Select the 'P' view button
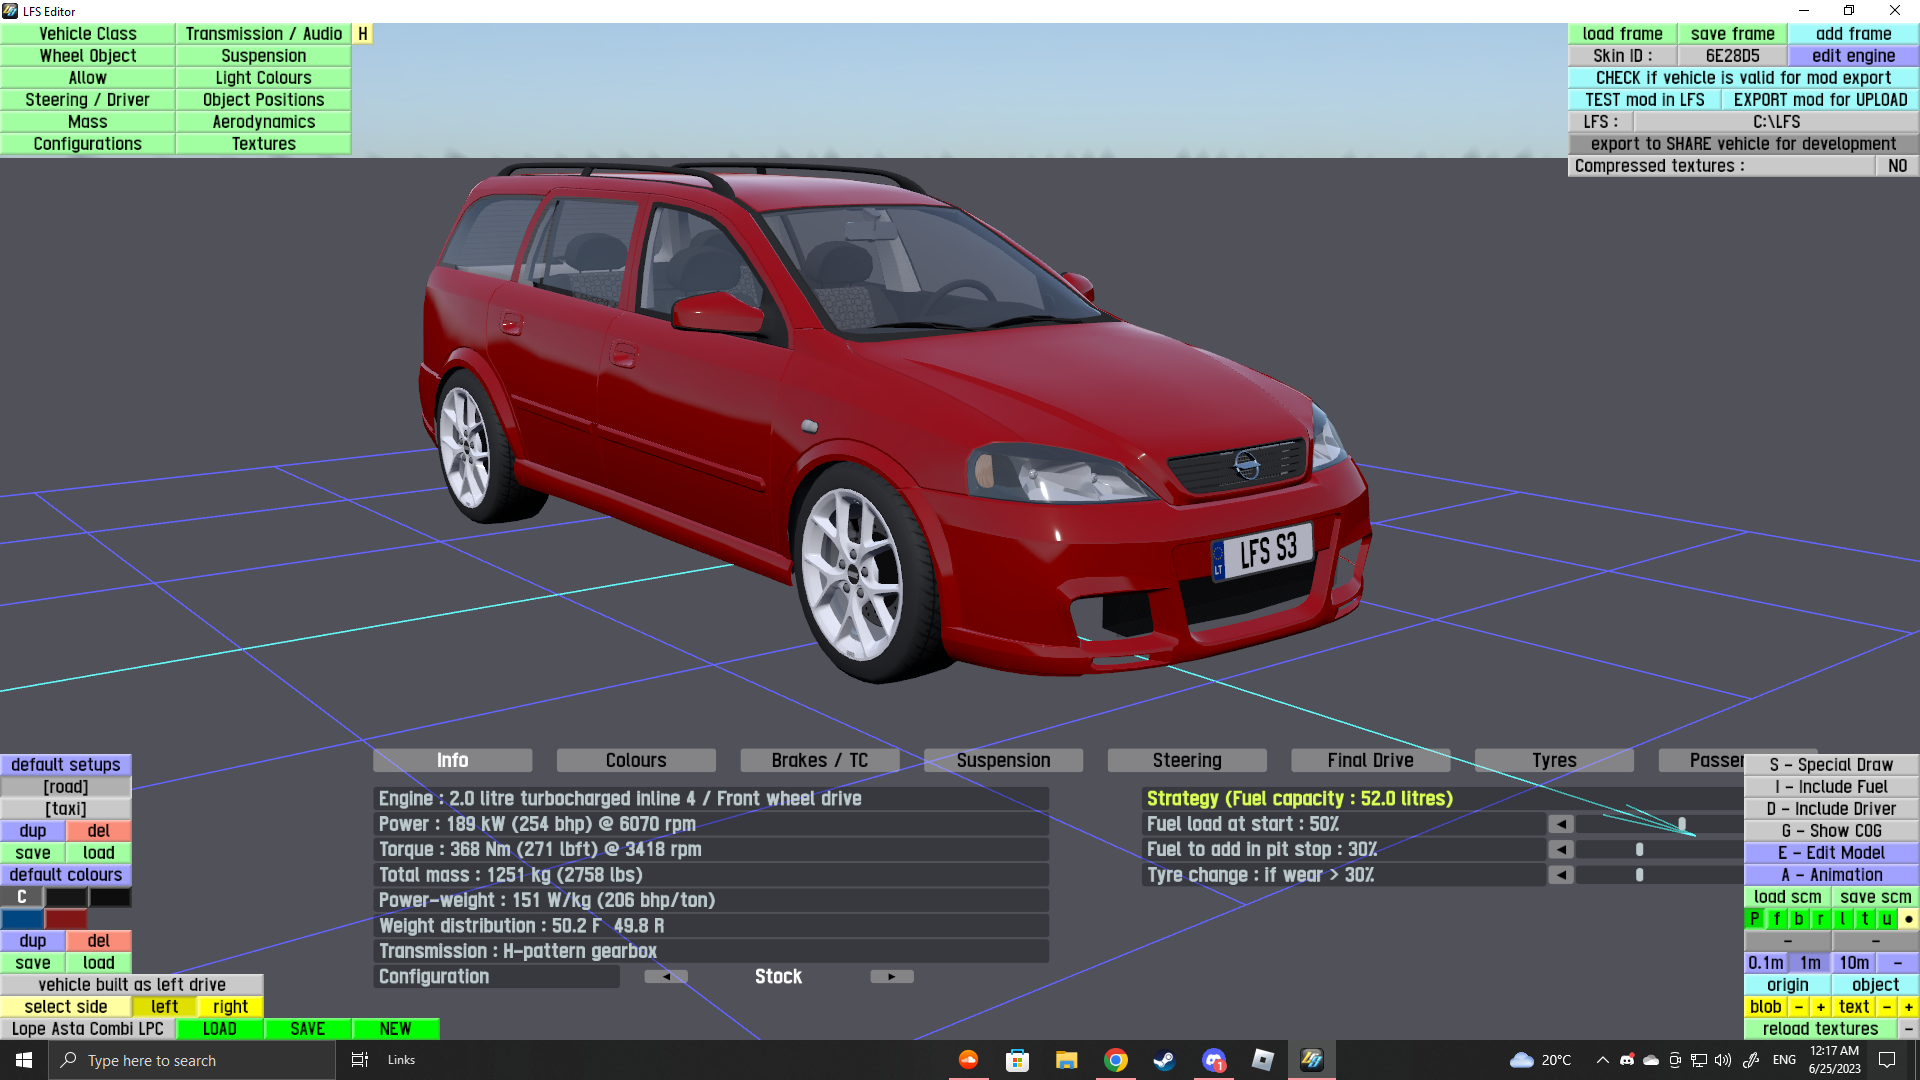This screenshot has width=1920, height=1080. (1755, 919)
